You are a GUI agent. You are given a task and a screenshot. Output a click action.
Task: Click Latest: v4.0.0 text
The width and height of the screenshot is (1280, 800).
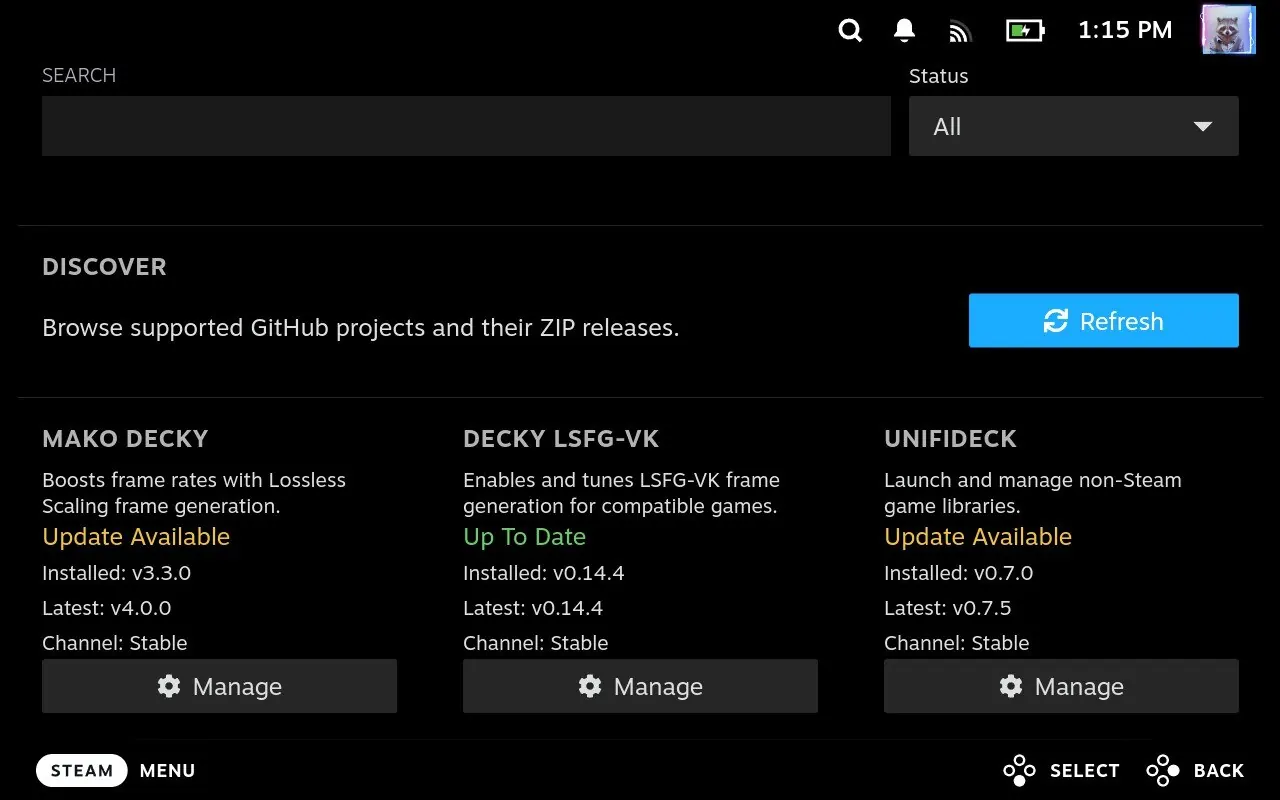[x=106, y=608]
